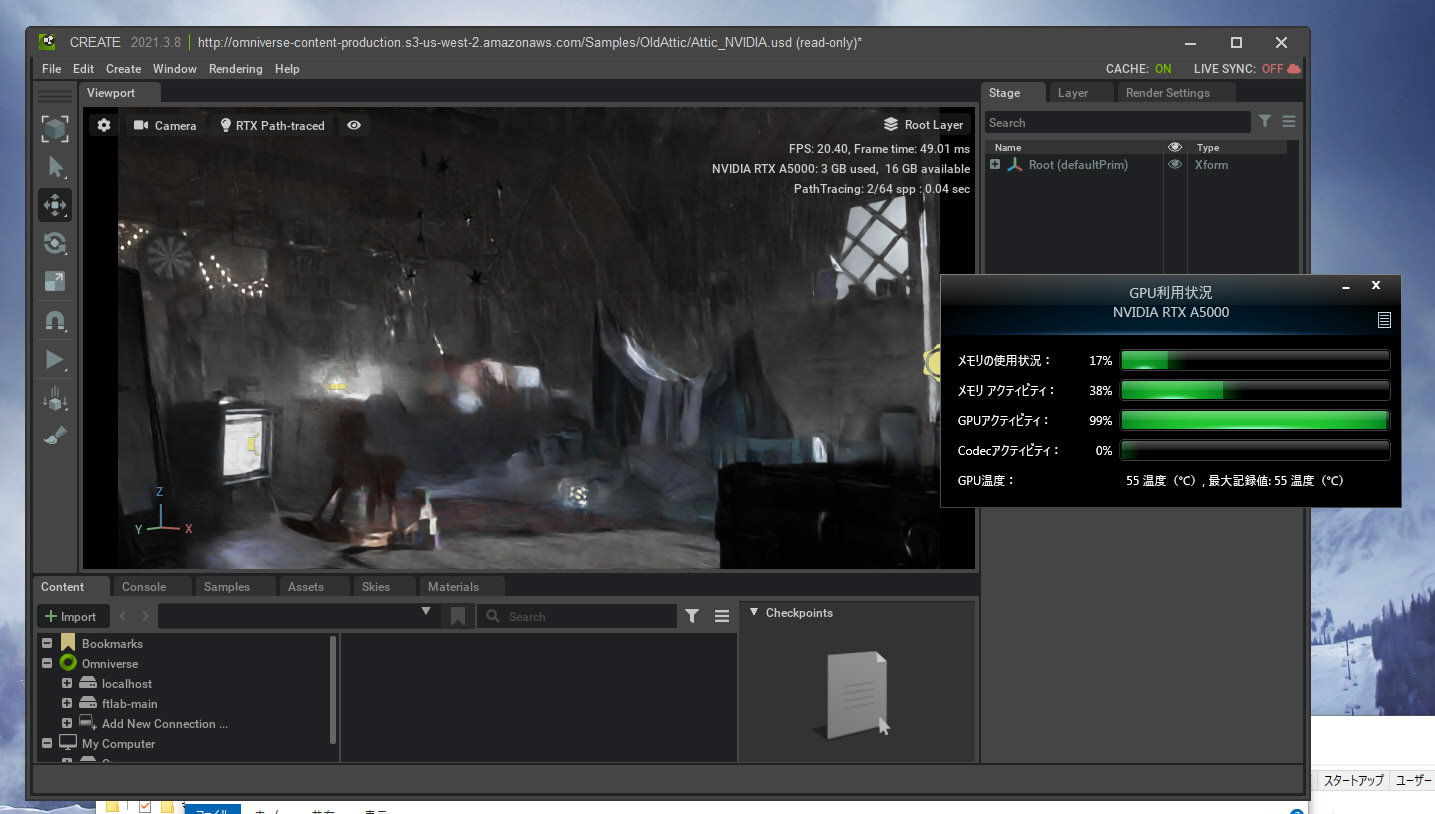Open the Content path dropdown arrow
This screenshot has width=1435, height=814.
426,611
